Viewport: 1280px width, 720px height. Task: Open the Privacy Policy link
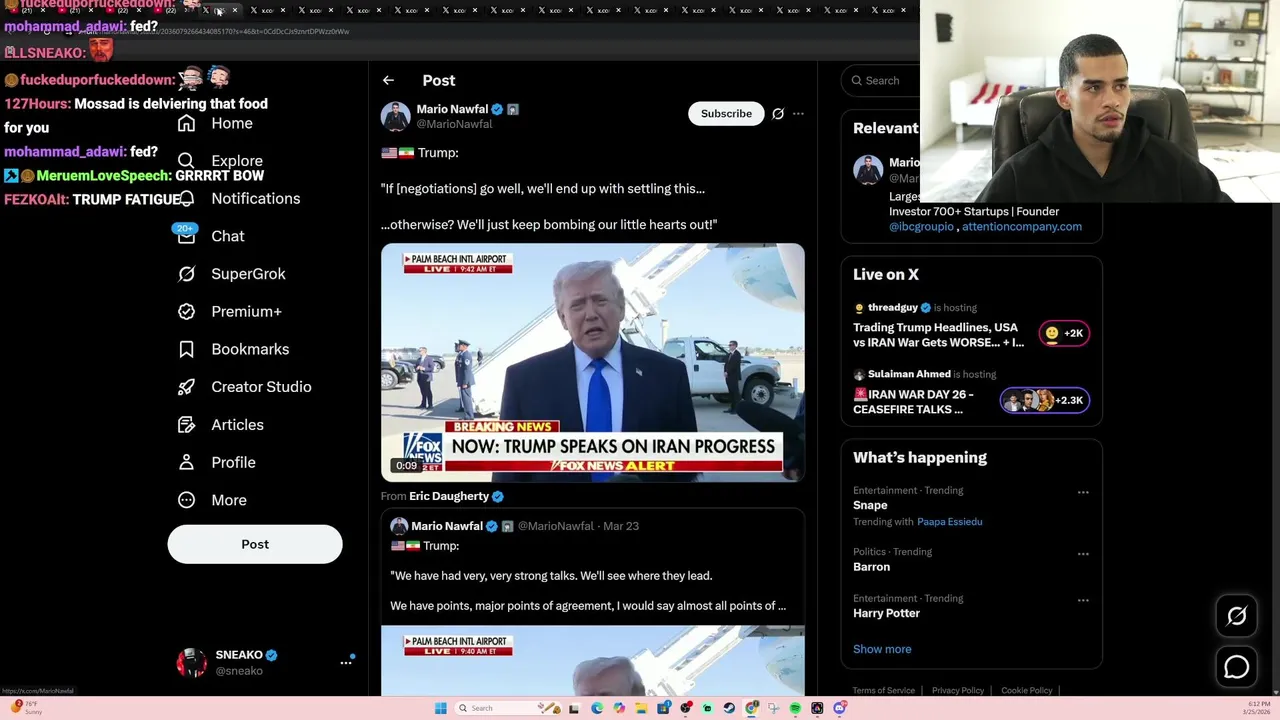click(958, 690)
